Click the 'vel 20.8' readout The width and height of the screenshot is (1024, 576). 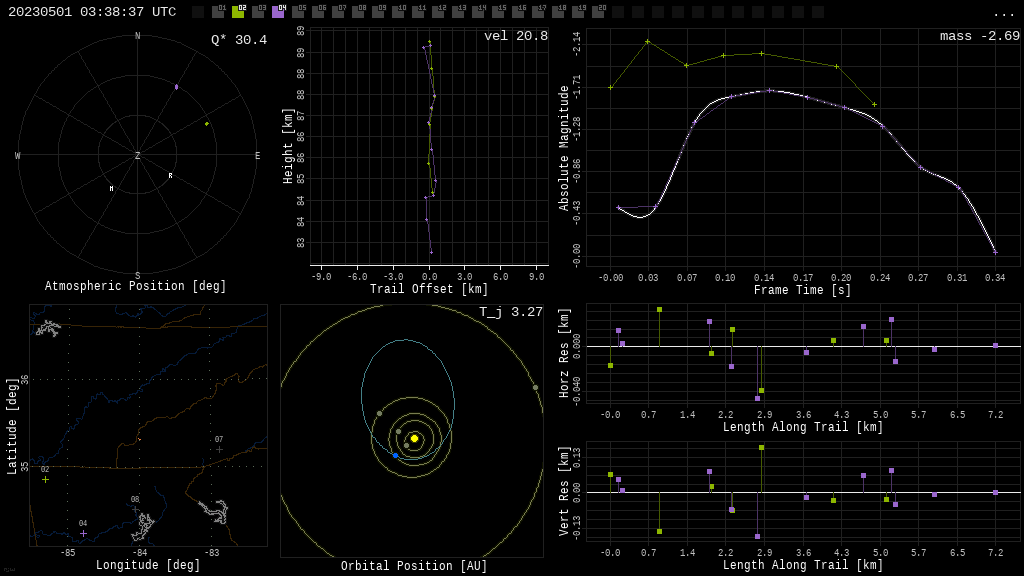tap(516, 36)
